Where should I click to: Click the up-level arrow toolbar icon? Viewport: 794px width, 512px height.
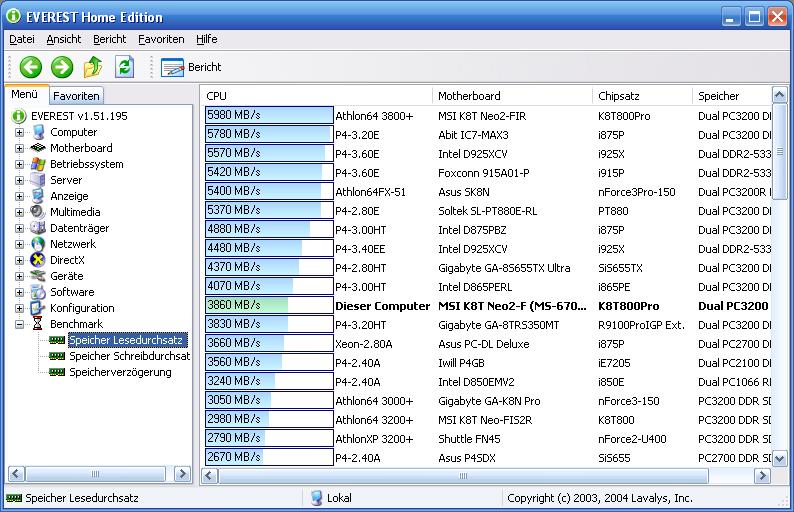(x=93, y=67)
